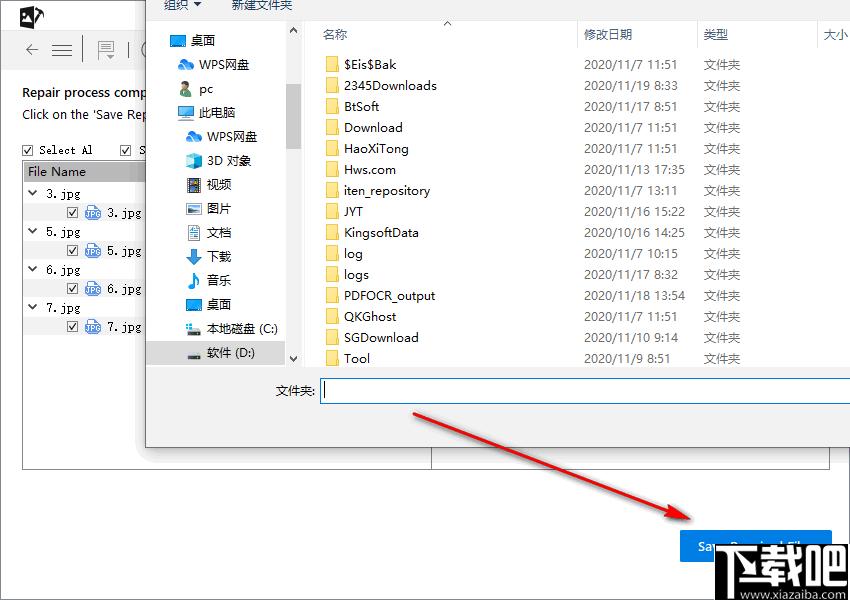Open 3D 对象 folder
Screen dimensions: 850x600
pyautogui.click(x=218, y=160)
